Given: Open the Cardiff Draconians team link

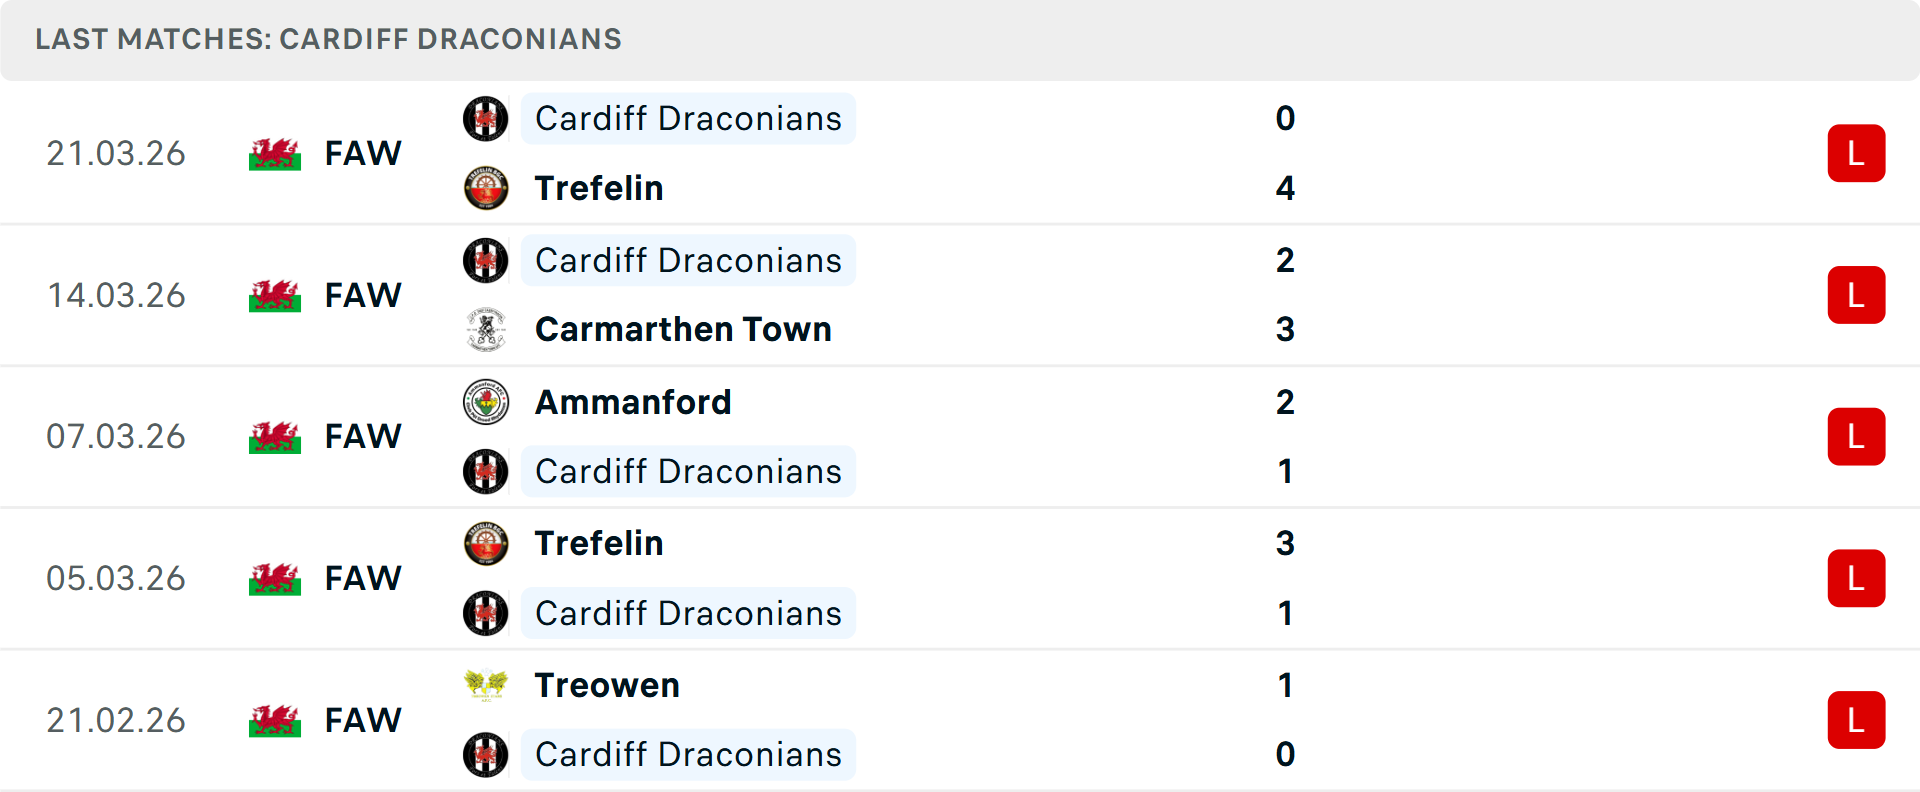Looking at the screenshot, I should click(x=688, y=118).
